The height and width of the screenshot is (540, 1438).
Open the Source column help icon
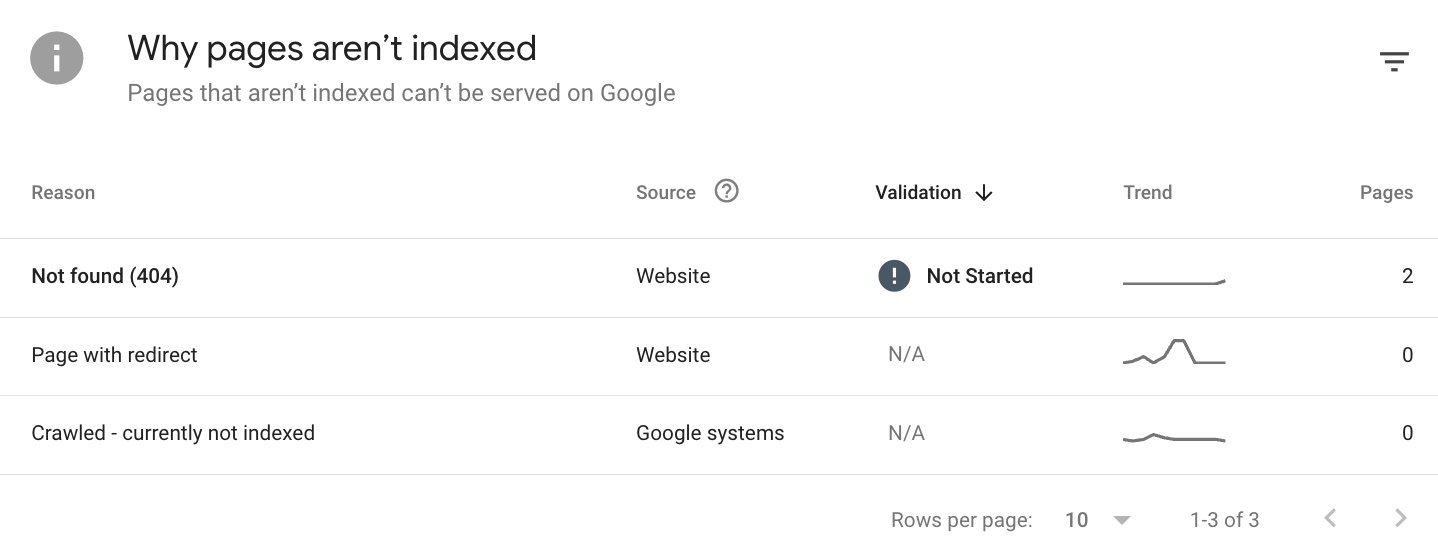point(727,191)
